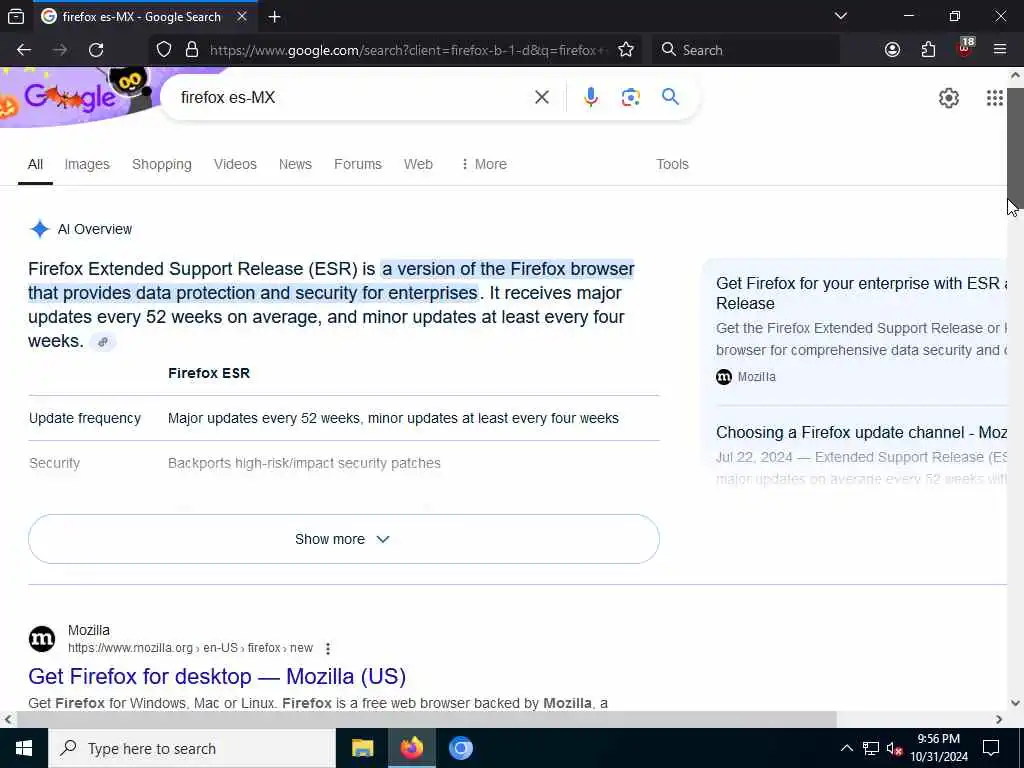Open the Firefox account icon

coord(892,50)
